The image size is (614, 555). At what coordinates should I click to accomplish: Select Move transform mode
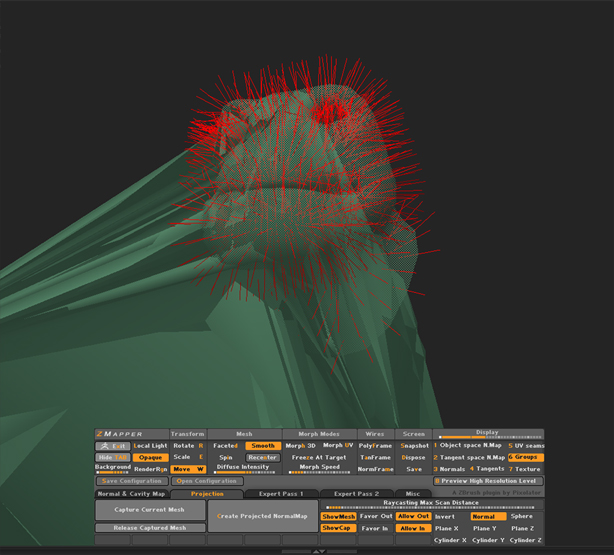point(188,469)
